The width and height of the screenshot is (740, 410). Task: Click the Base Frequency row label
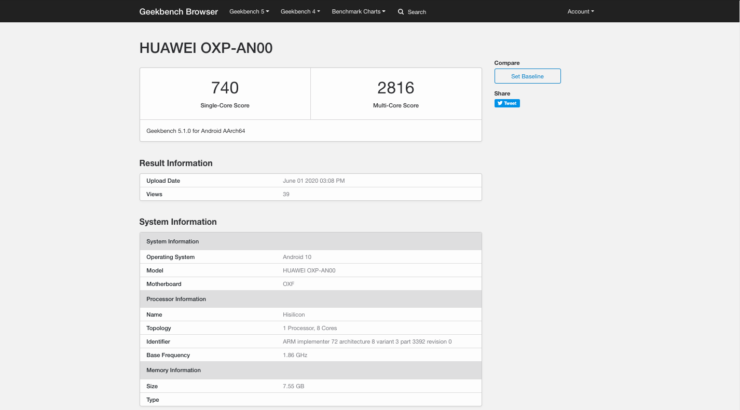168,355
